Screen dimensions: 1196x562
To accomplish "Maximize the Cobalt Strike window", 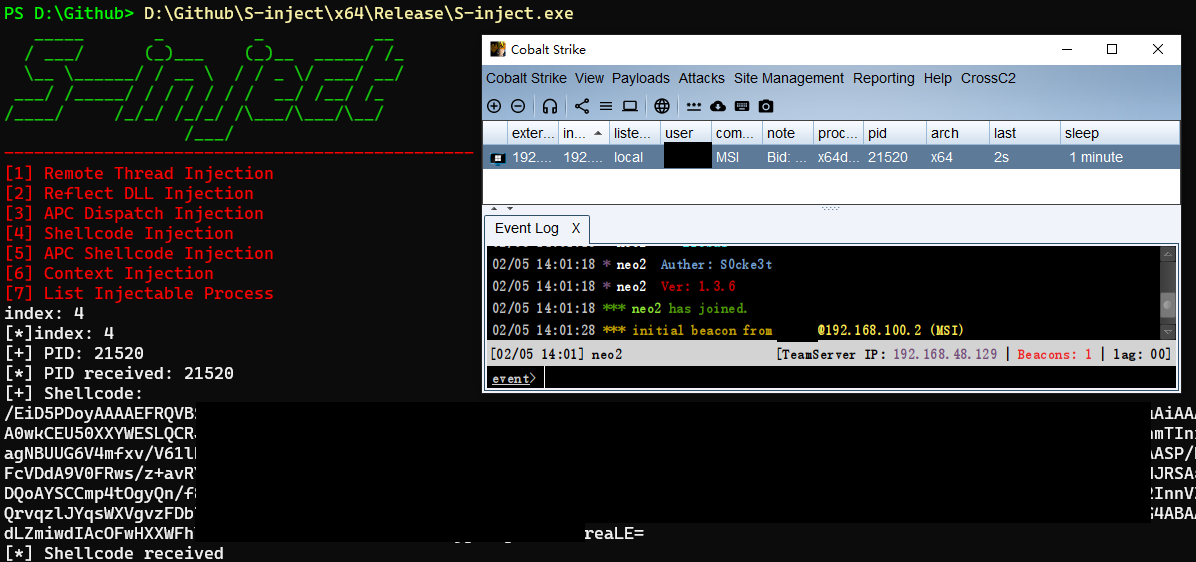I will (1112, 49).
